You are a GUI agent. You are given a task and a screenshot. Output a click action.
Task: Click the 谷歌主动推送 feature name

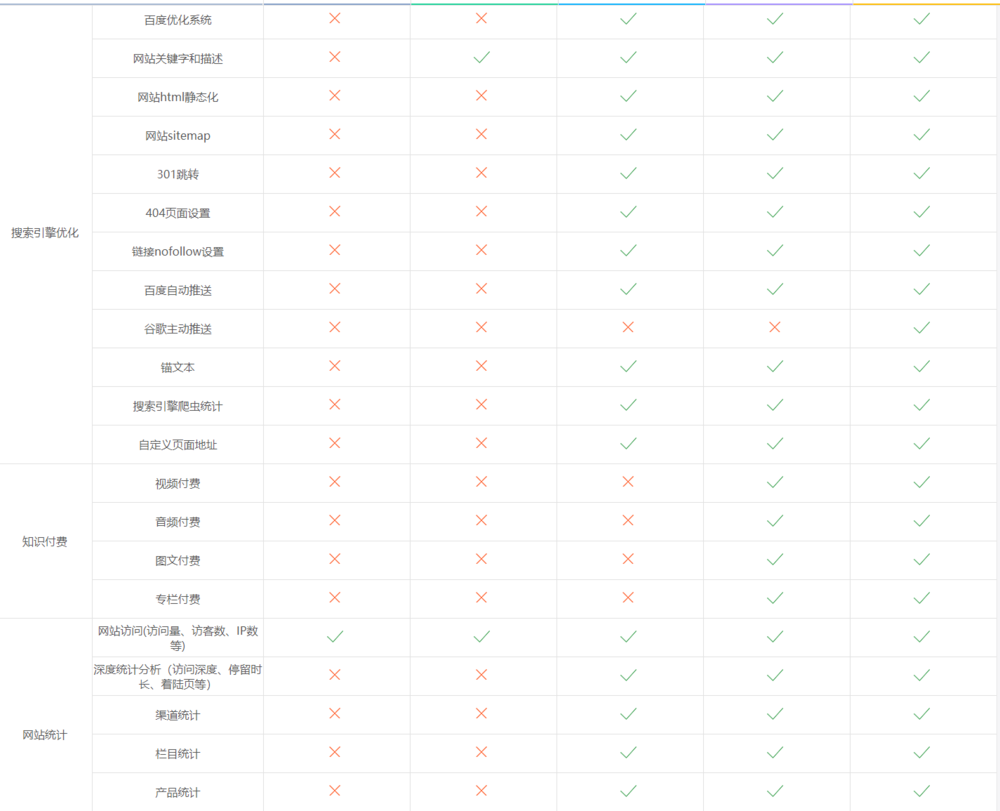coord(178,329)
